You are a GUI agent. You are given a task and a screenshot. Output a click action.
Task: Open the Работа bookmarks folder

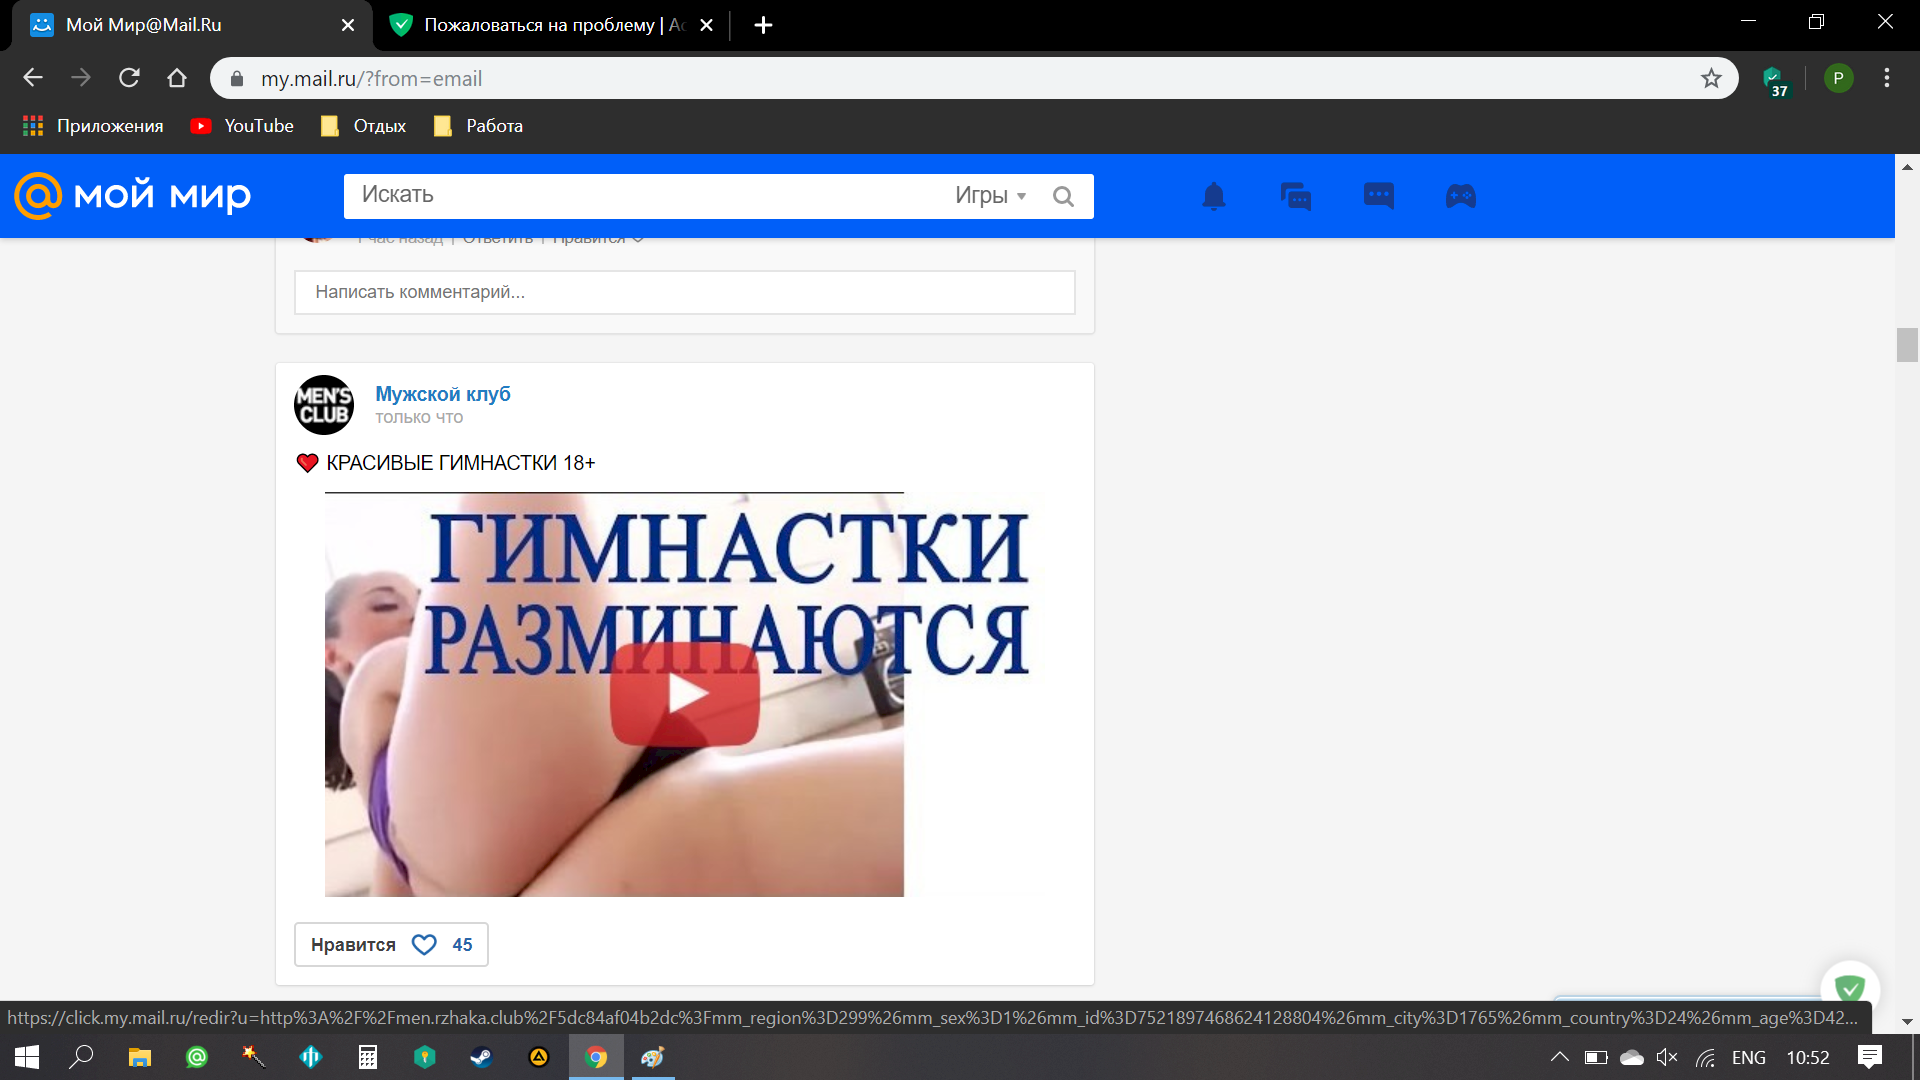click(478, 126)
